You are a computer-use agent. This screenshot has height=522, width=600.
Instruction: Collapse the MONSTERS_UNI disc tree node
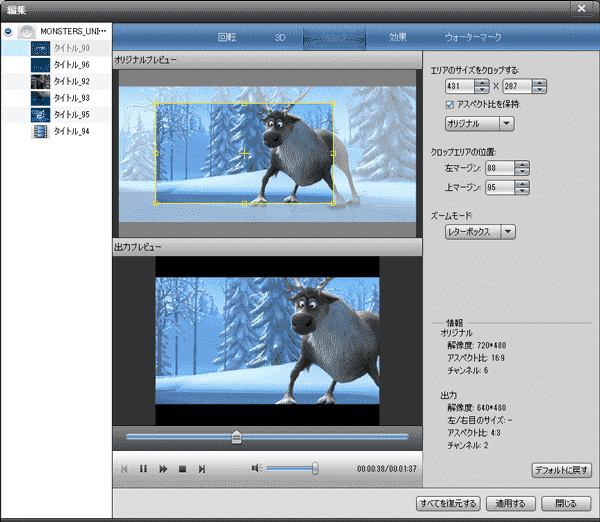tap(8, 31)
